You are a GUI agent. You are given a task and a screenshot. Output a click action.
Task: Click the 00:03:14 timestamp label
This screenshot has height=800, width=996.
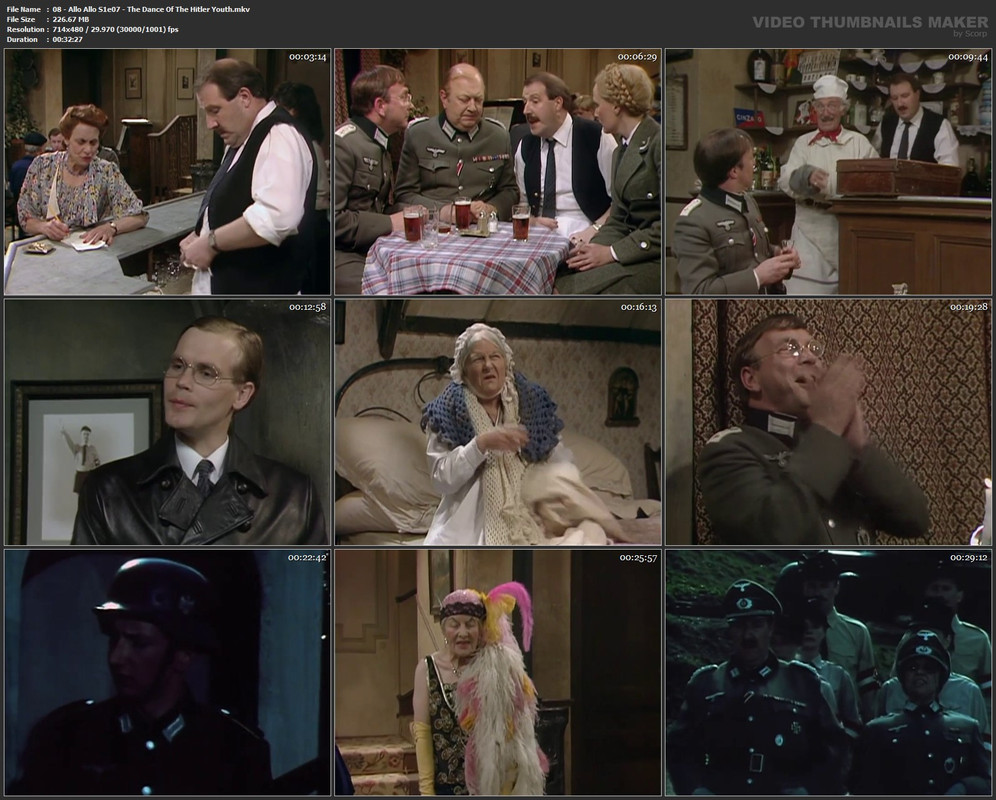pyautogui.click(x=307, y=57)
